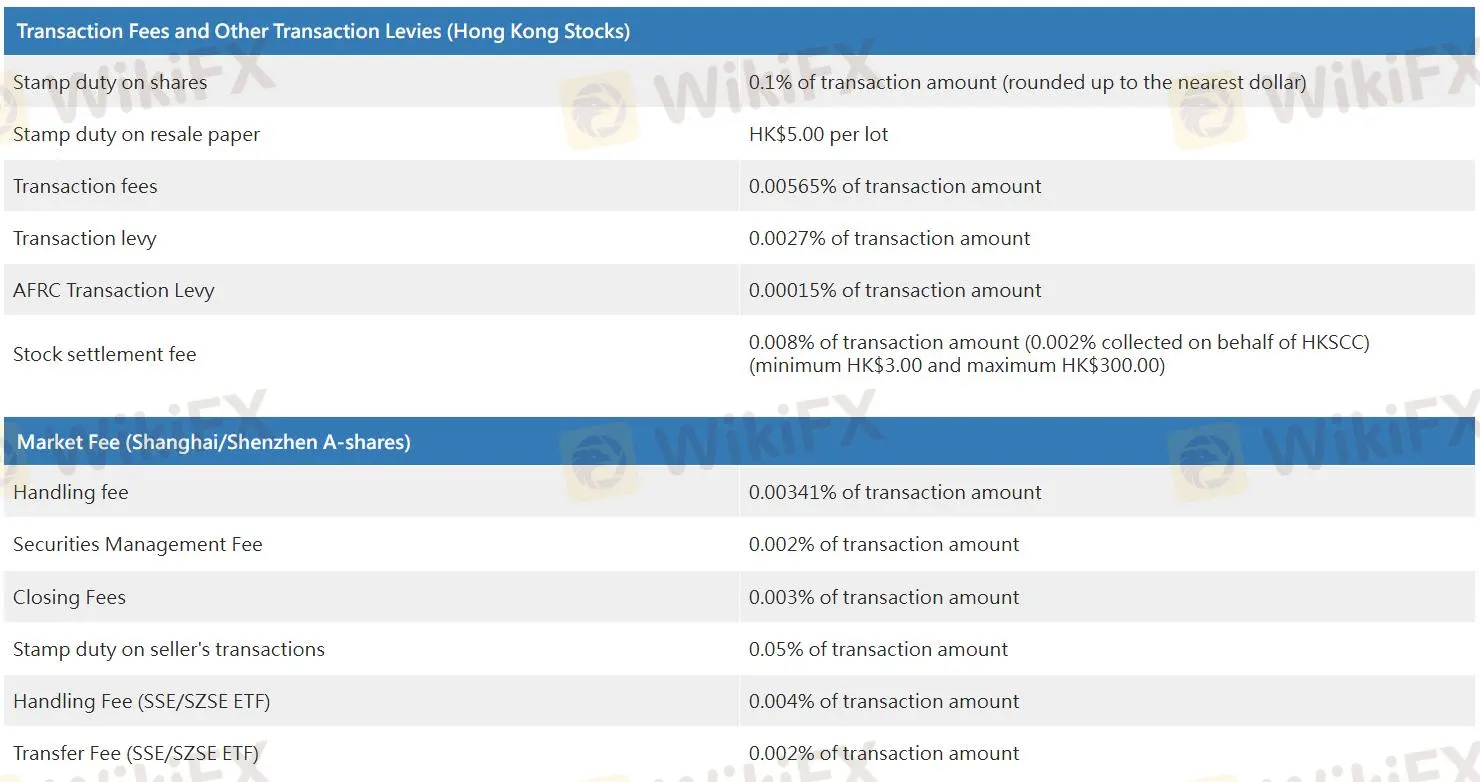This screenshot has height=782, width=1480.
Task: Click the 0.00341% of transaction amount value
Action: point(895,492)
